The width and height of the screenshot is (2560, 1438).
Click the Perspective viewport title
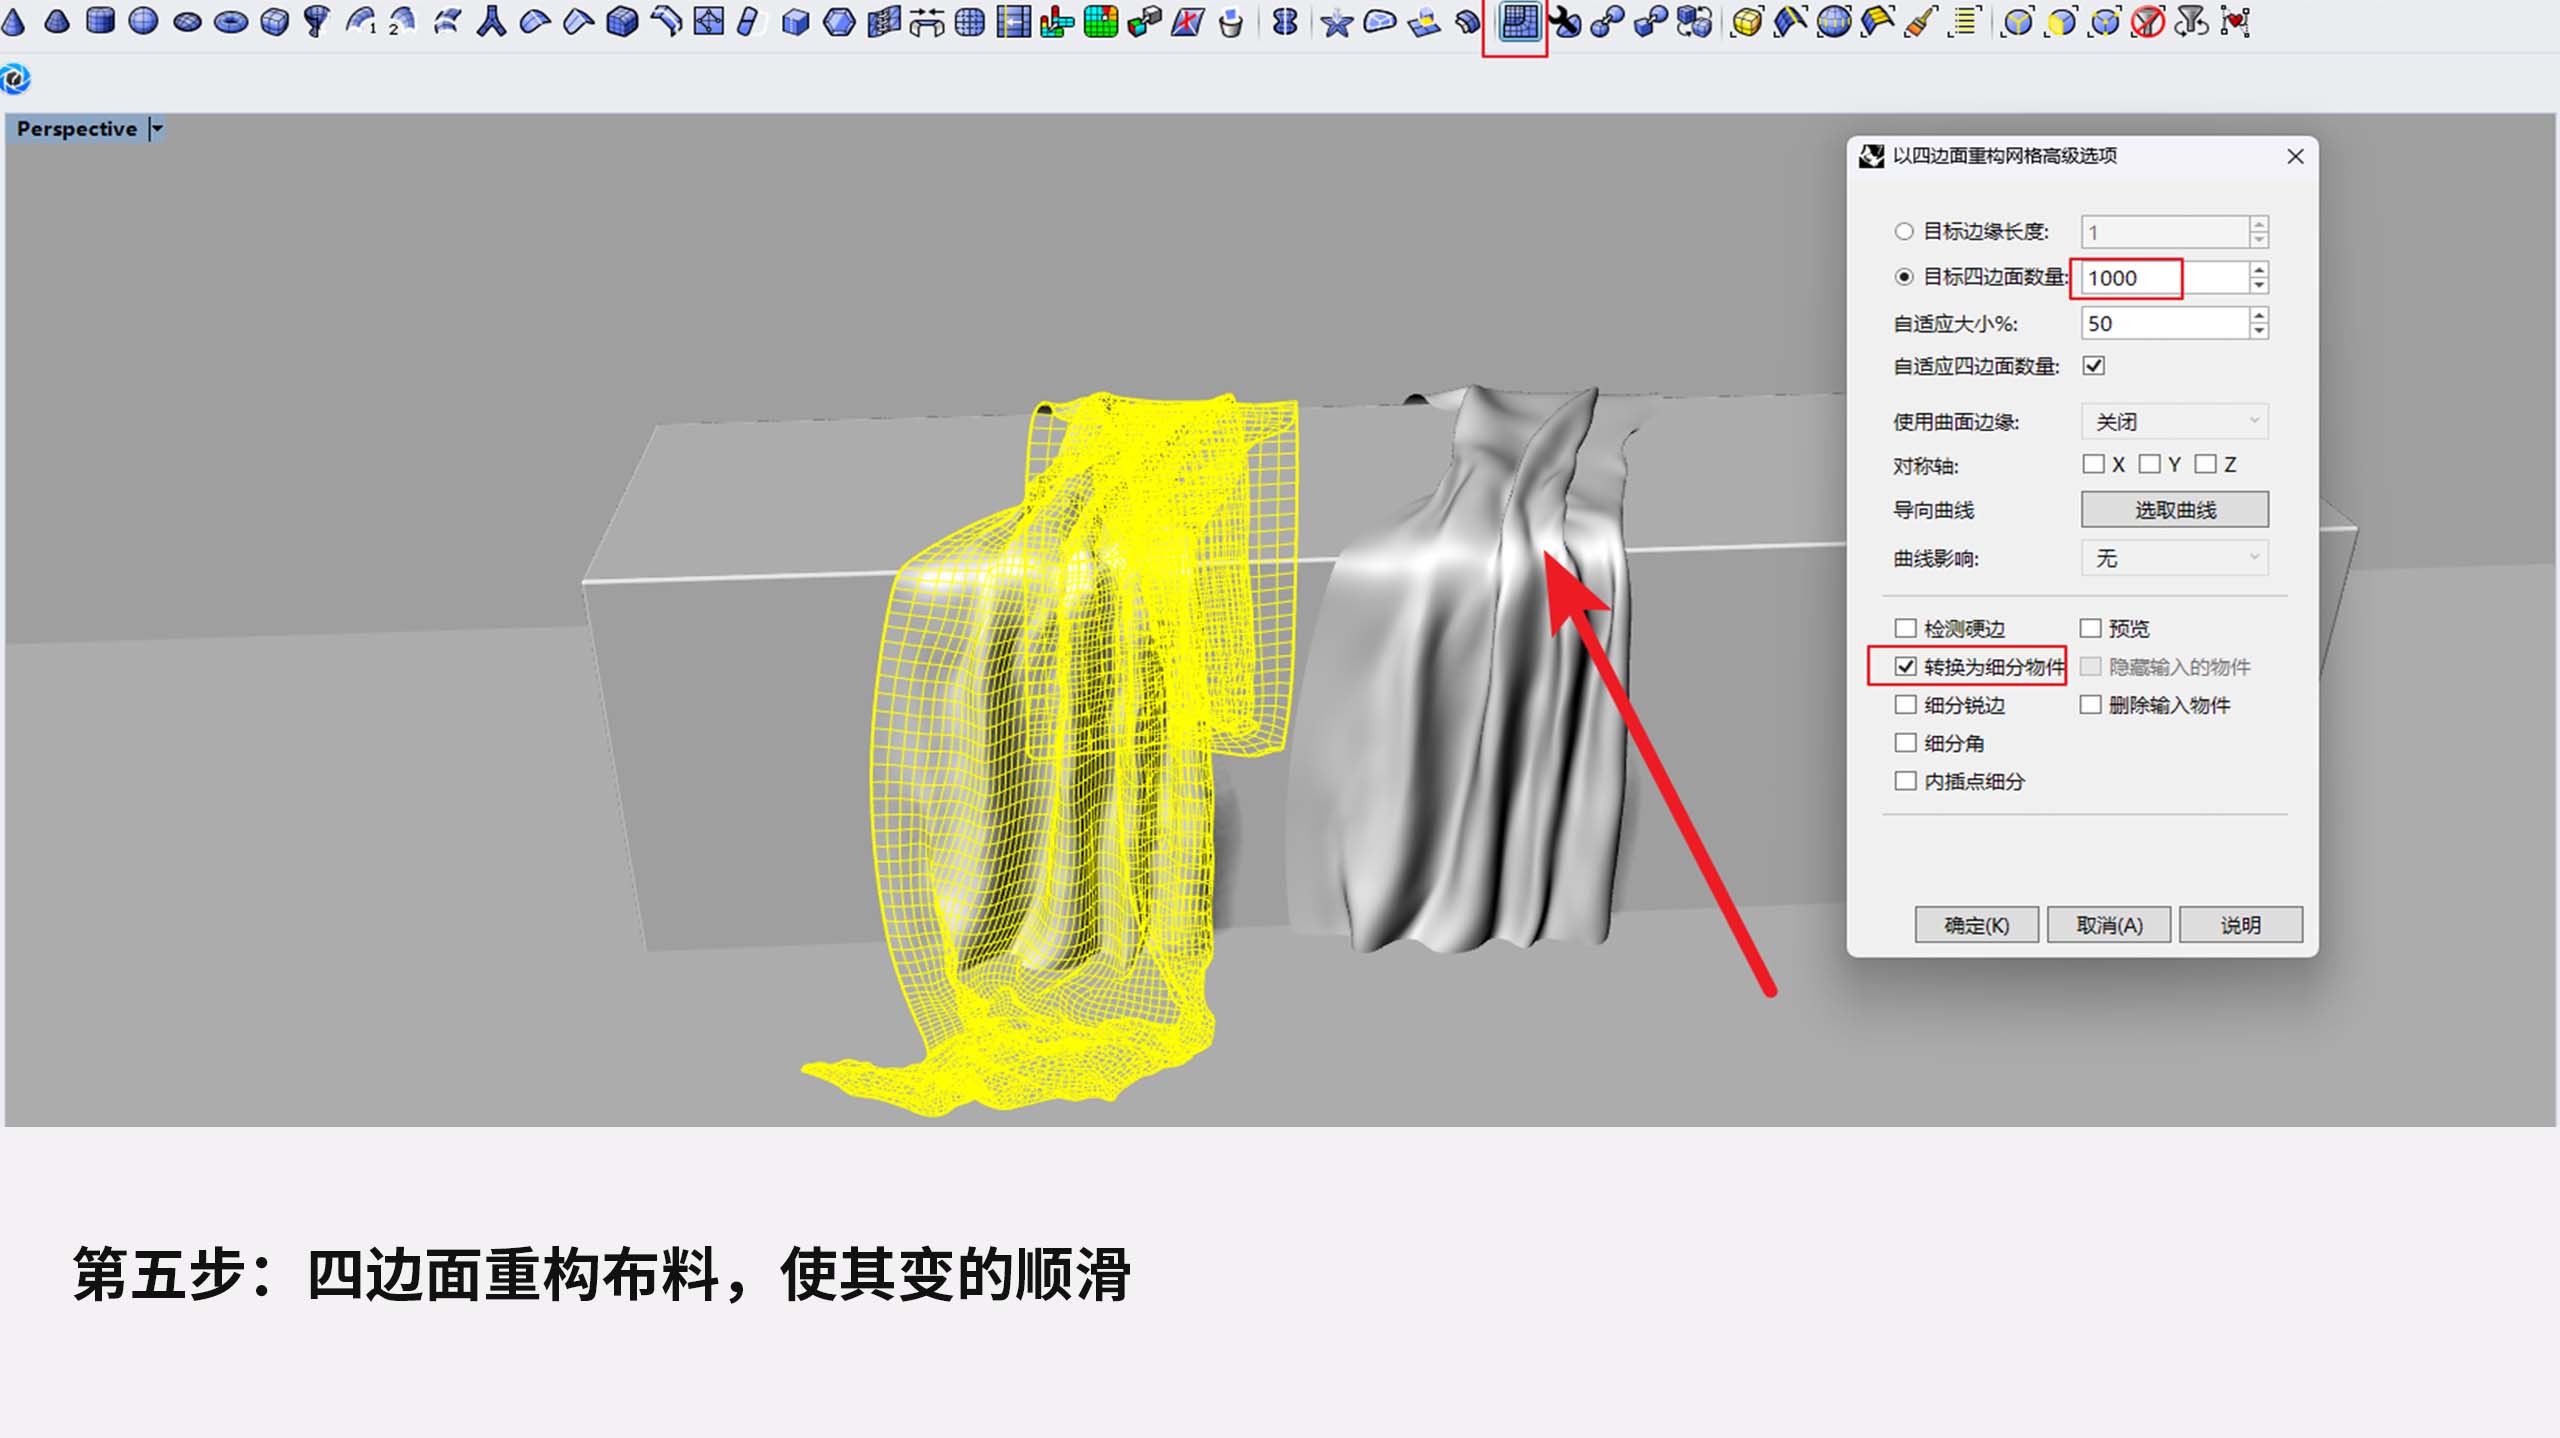click(x=78, y=128)
